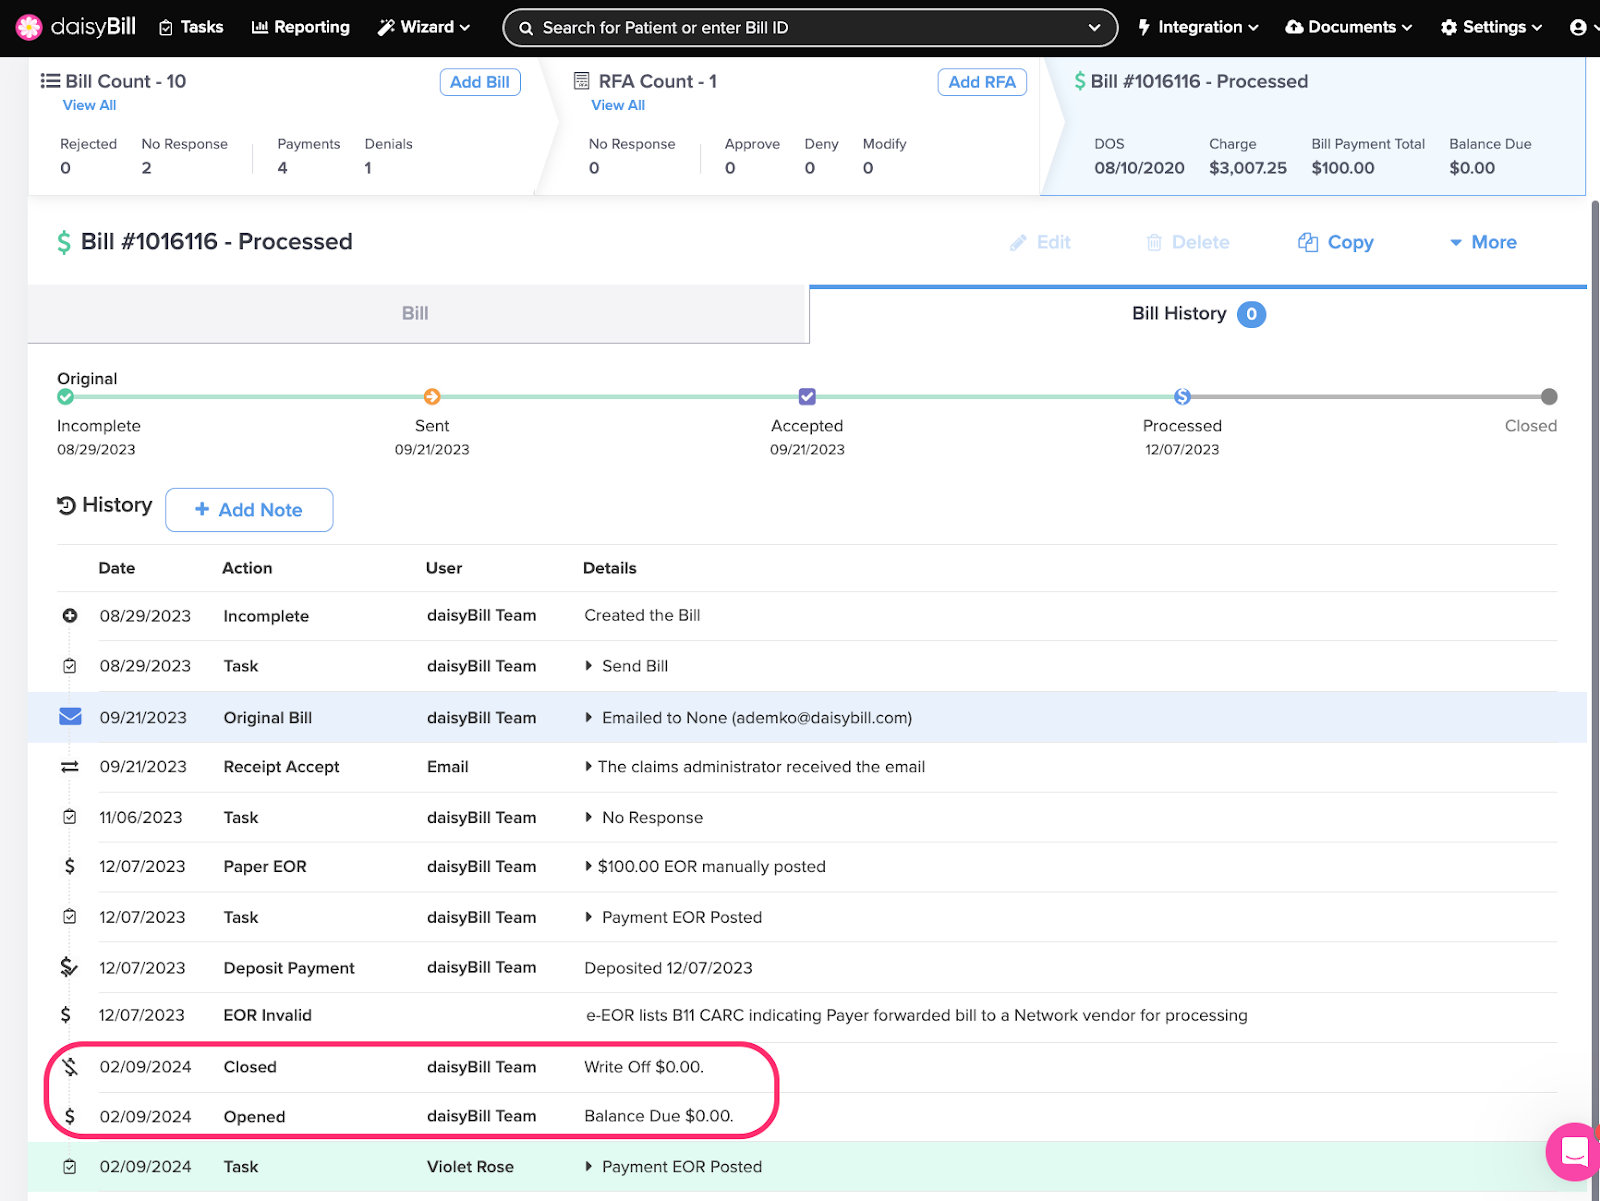The height and width of the screenshot is (1201, 1600).
Task: Click the Sent status arrow icon on timeline
Action: (x=432, y=397)
